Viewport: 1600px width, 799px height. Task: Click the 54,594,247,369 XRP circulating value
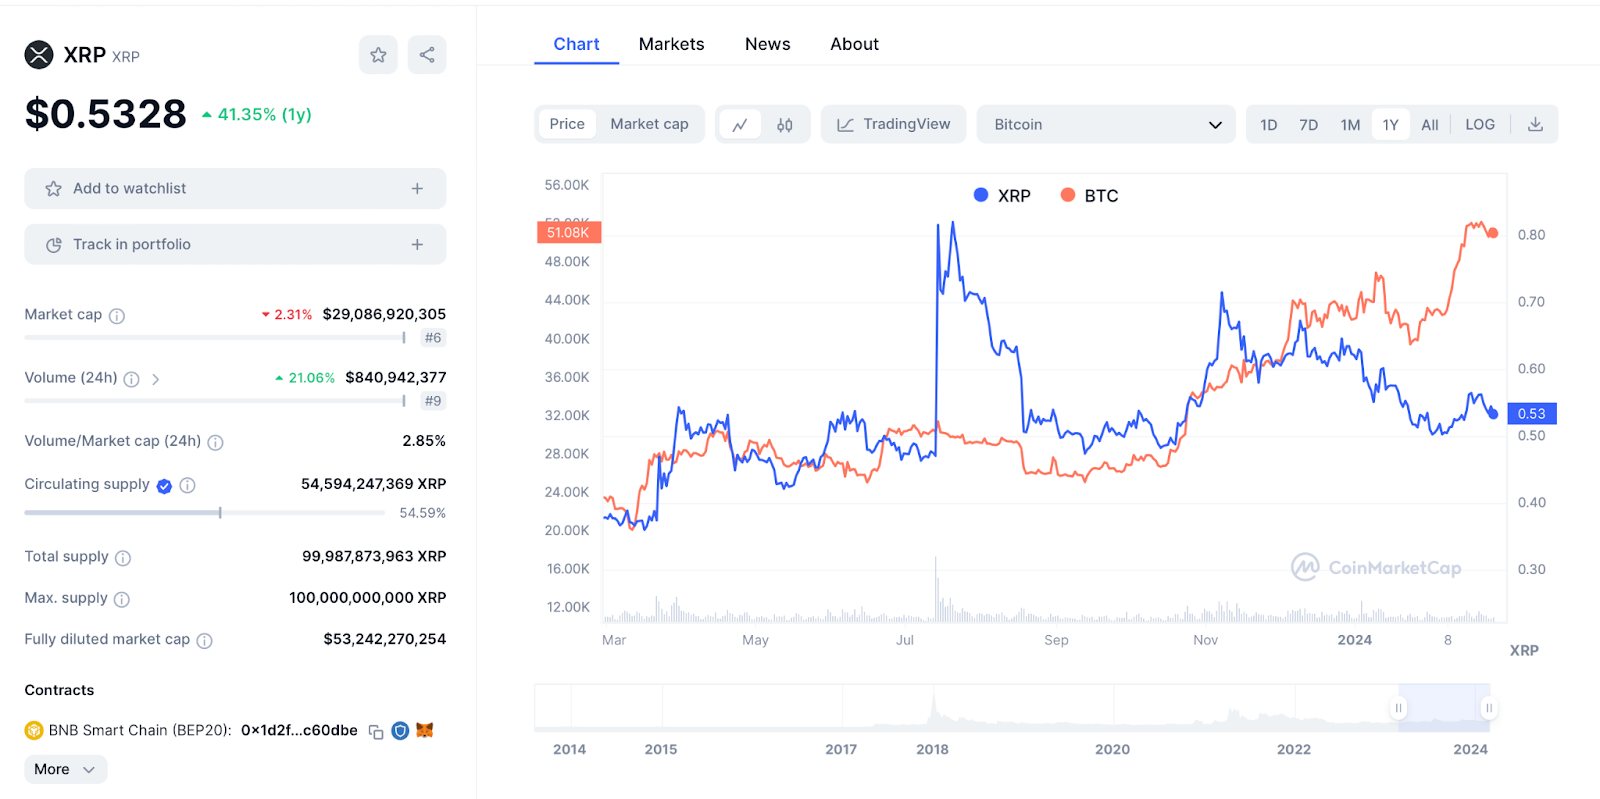pos(374,484)
